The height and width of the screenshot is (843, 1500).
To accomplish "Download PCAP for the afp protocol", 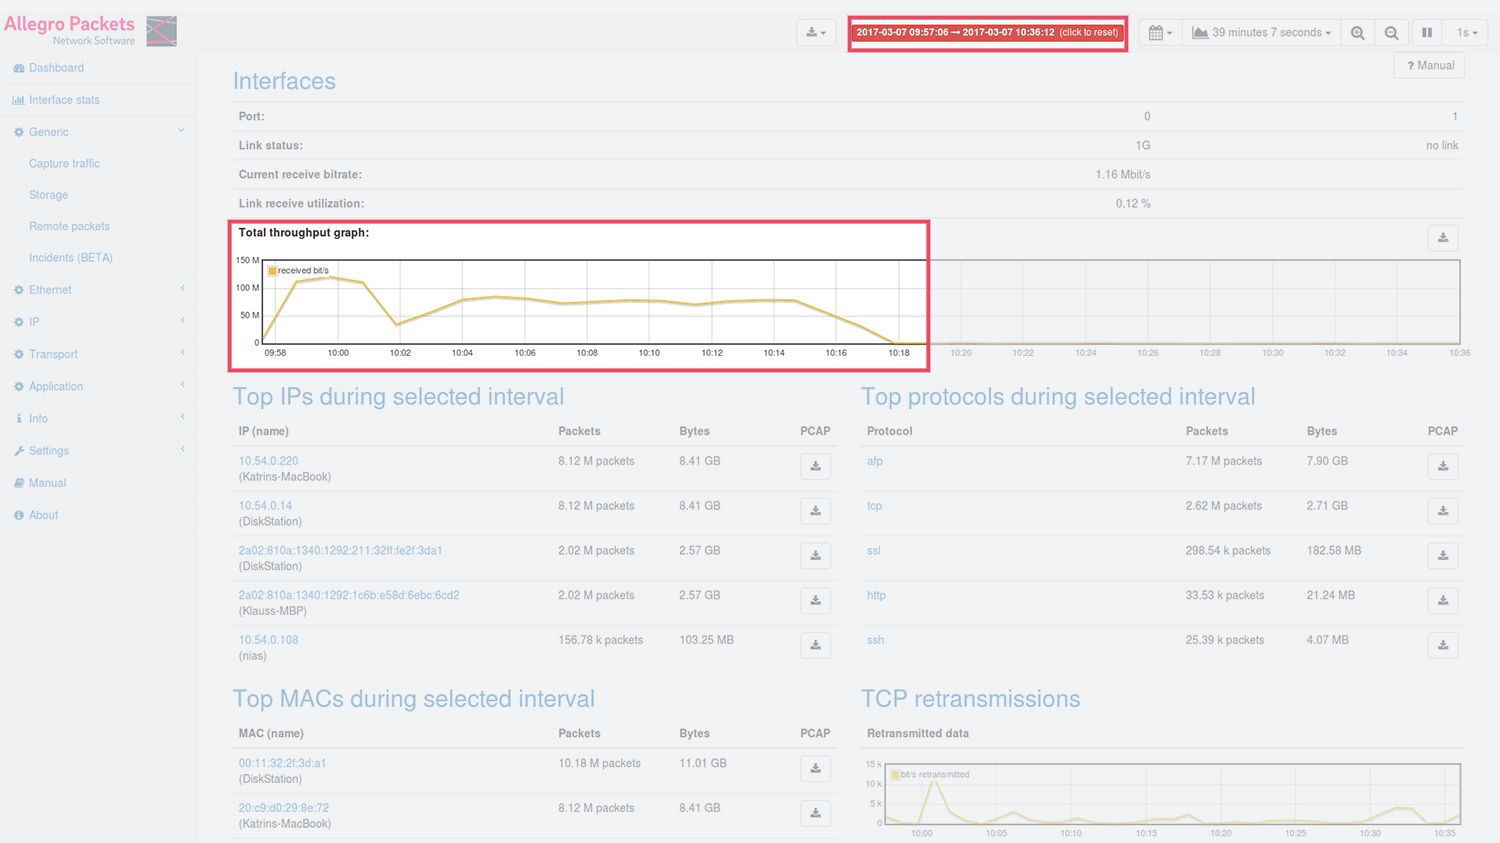I will 1442,467.
